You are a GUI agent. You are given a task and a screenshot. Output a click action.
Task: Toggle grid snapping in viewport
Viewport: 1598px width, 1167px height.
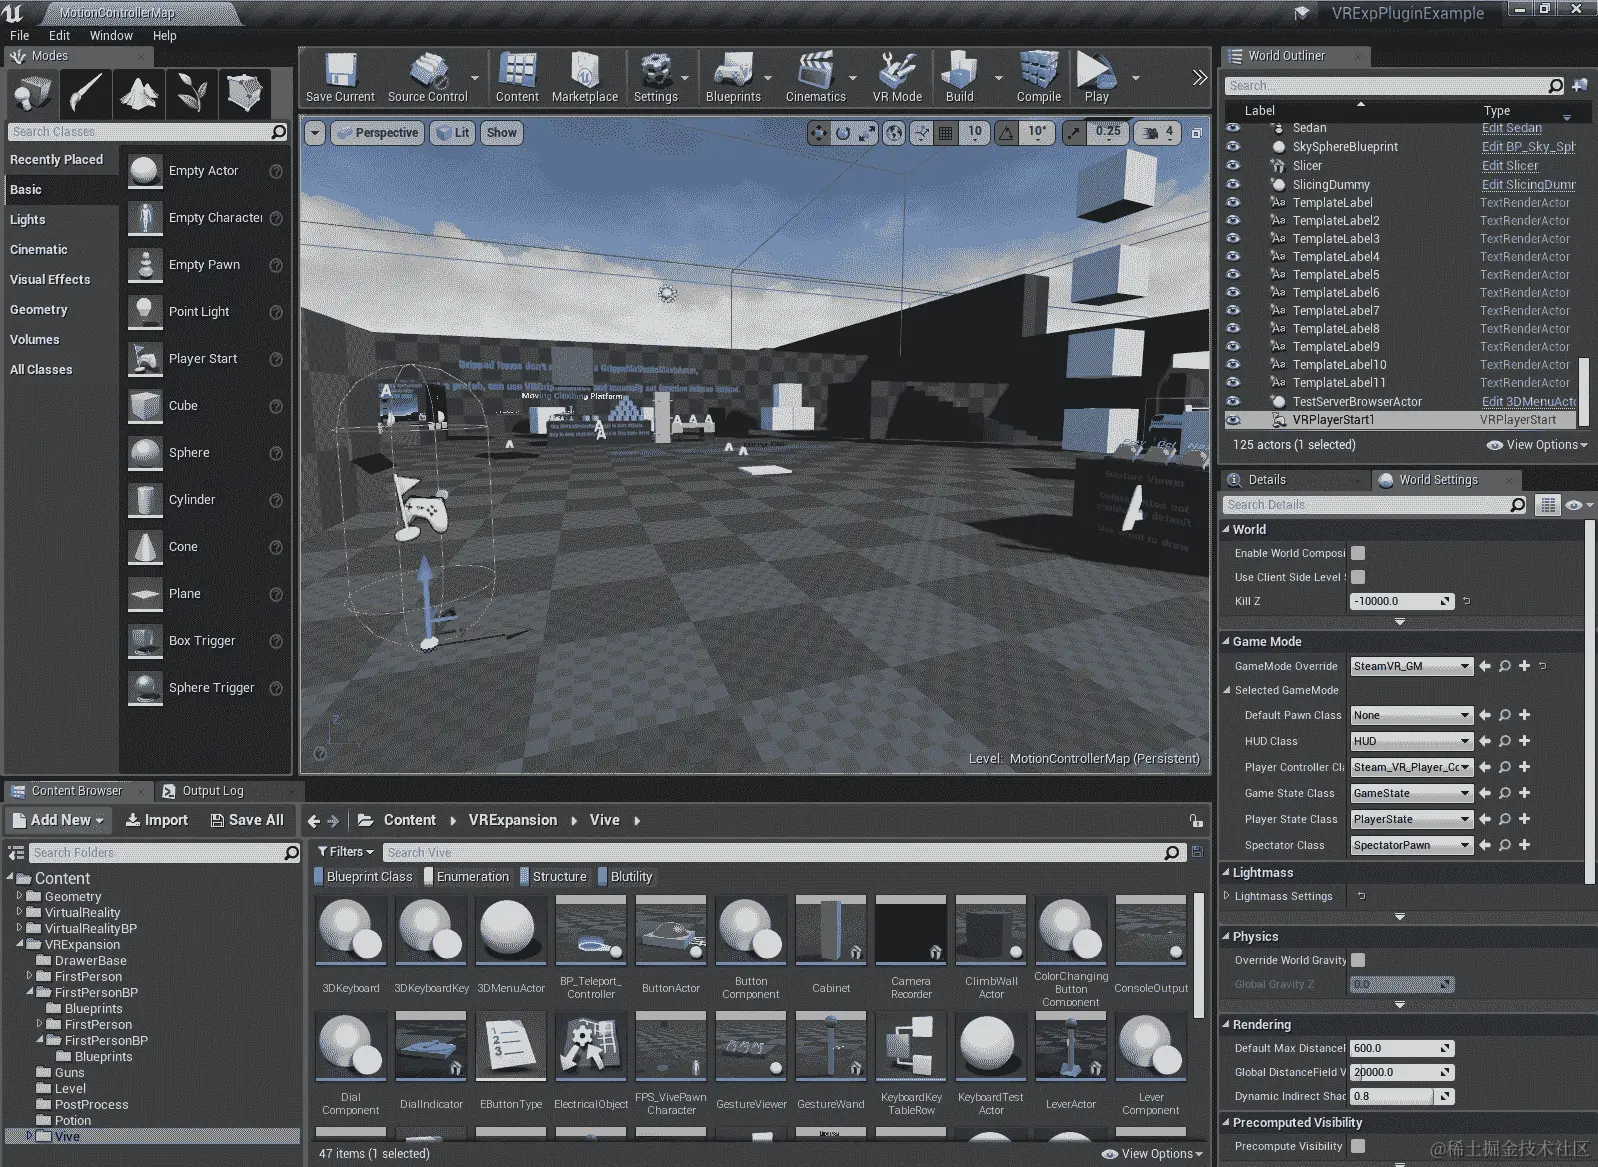click(945, 133)
